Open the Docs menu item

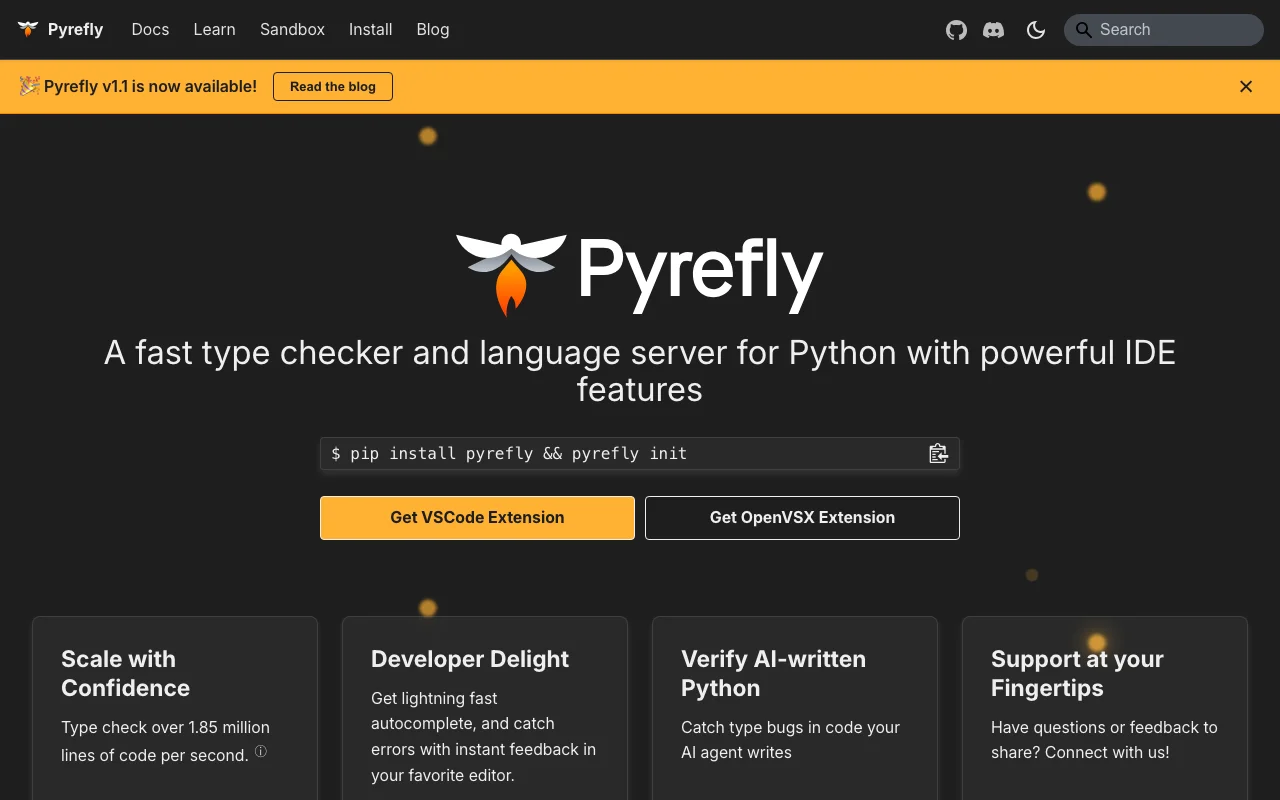click(150, 29)
